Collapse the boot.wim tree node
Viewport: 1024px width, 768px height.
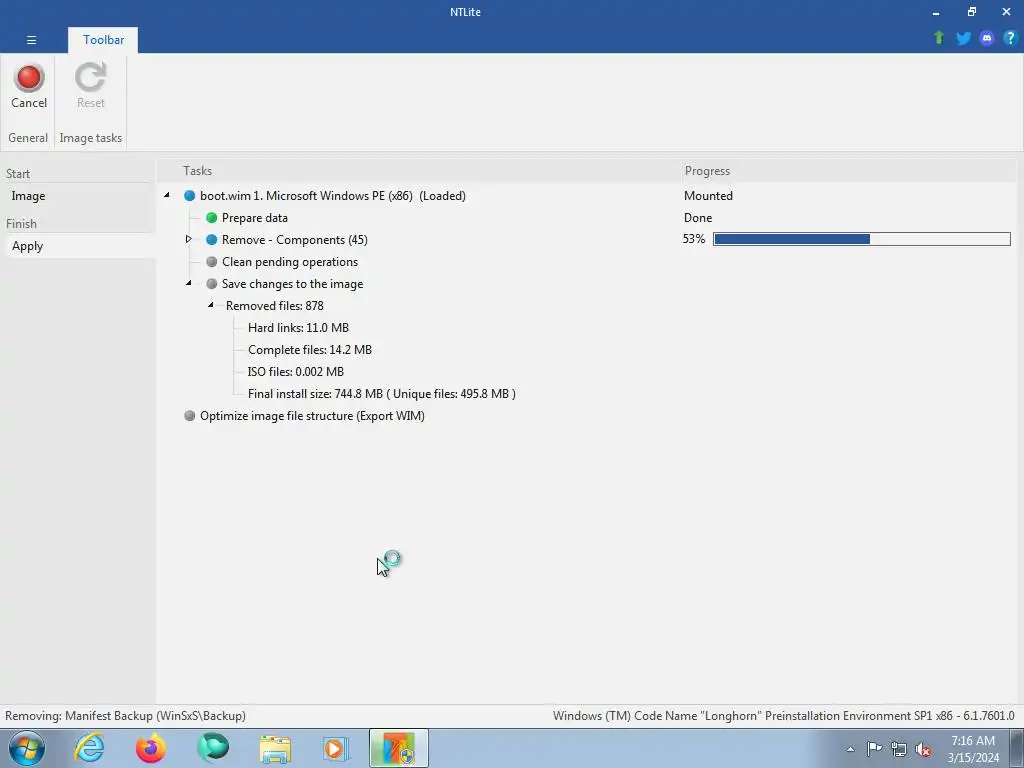pos(167,195)
